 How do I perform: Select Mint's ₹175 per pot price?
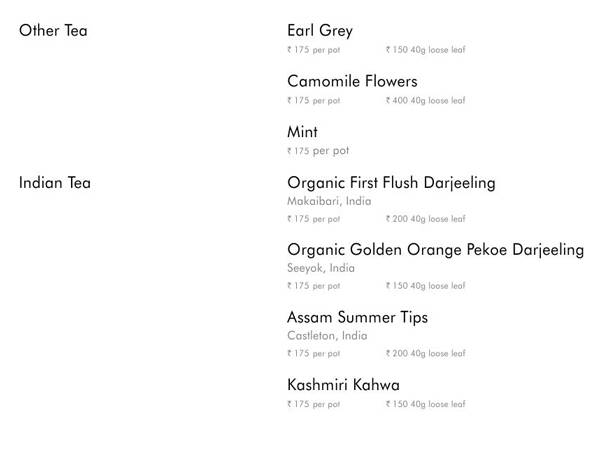318,151
